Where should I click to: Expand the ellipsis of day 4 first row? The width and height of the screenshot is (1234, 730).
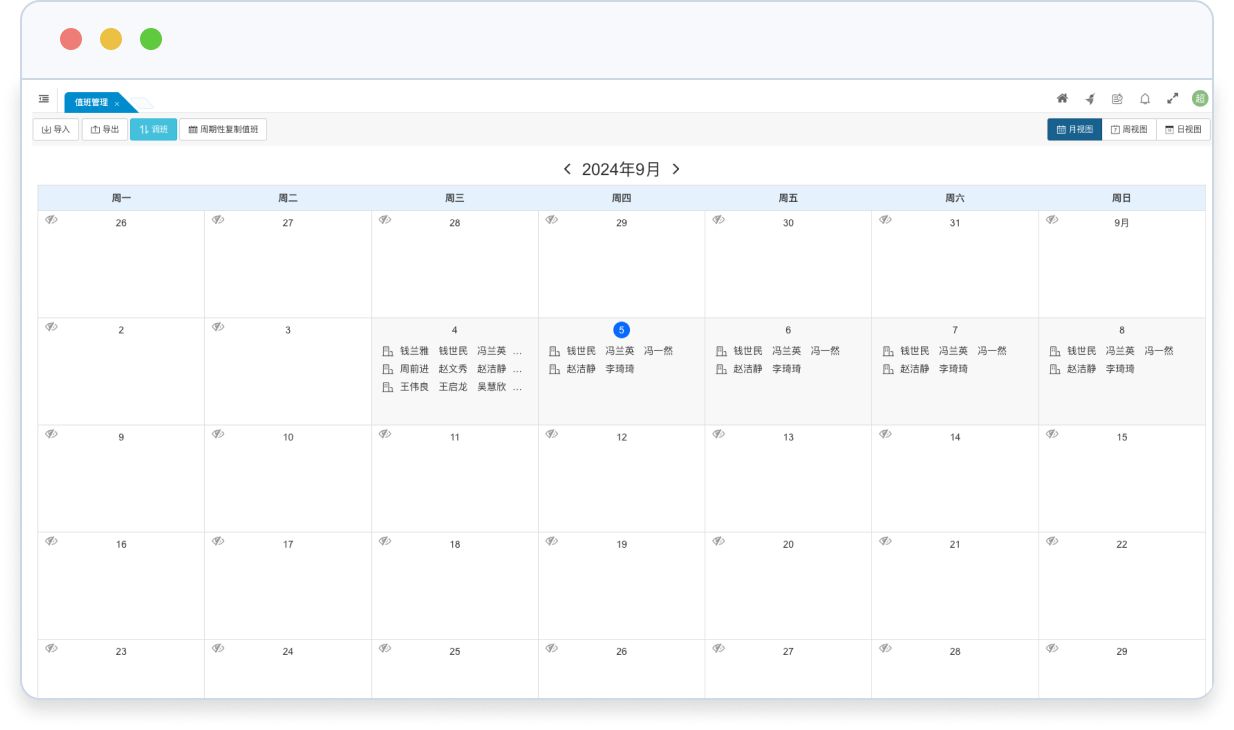point(517,351)
